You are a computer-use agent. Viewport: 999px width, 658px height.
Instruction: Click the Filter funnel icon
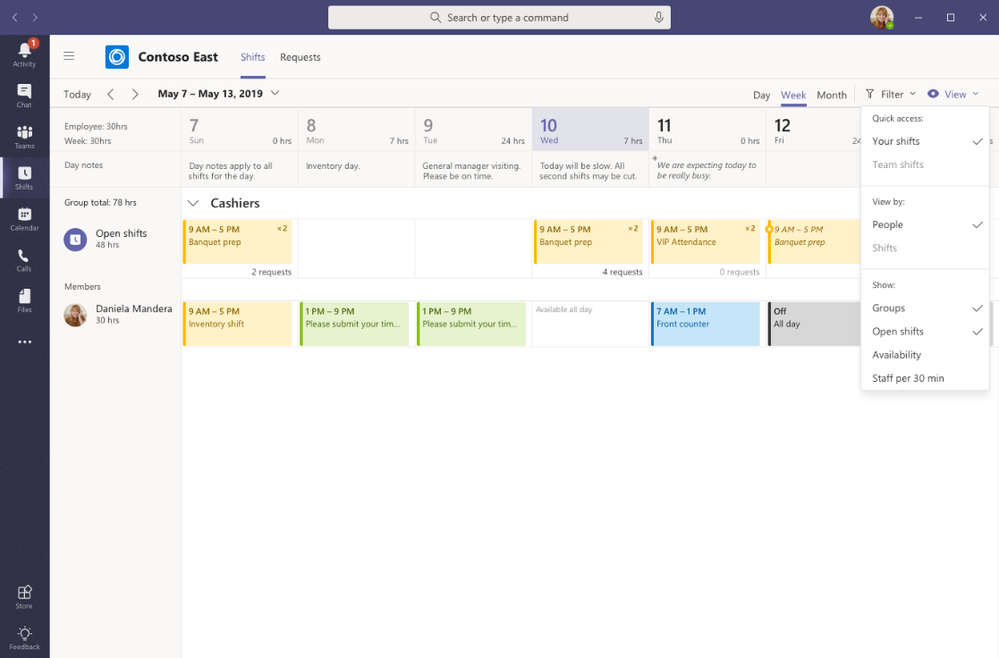pyautogui.click(x=870, y=94)
